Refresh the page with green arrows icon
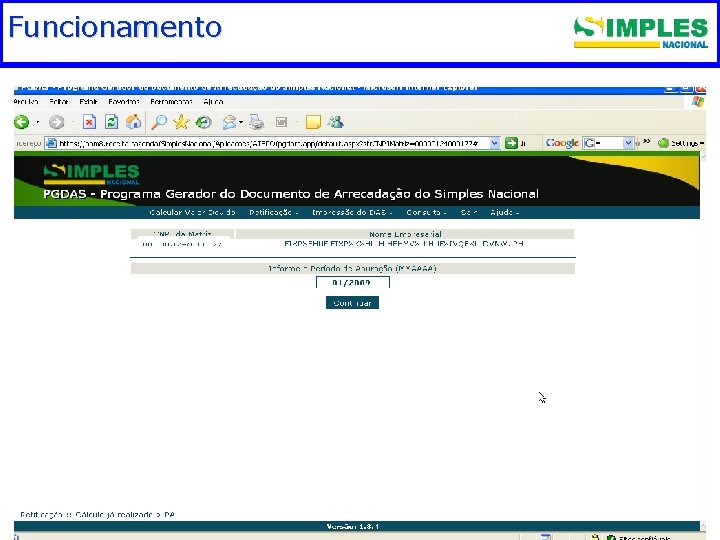Viewport: 720px width, 540px height. (x=112, y=122)
